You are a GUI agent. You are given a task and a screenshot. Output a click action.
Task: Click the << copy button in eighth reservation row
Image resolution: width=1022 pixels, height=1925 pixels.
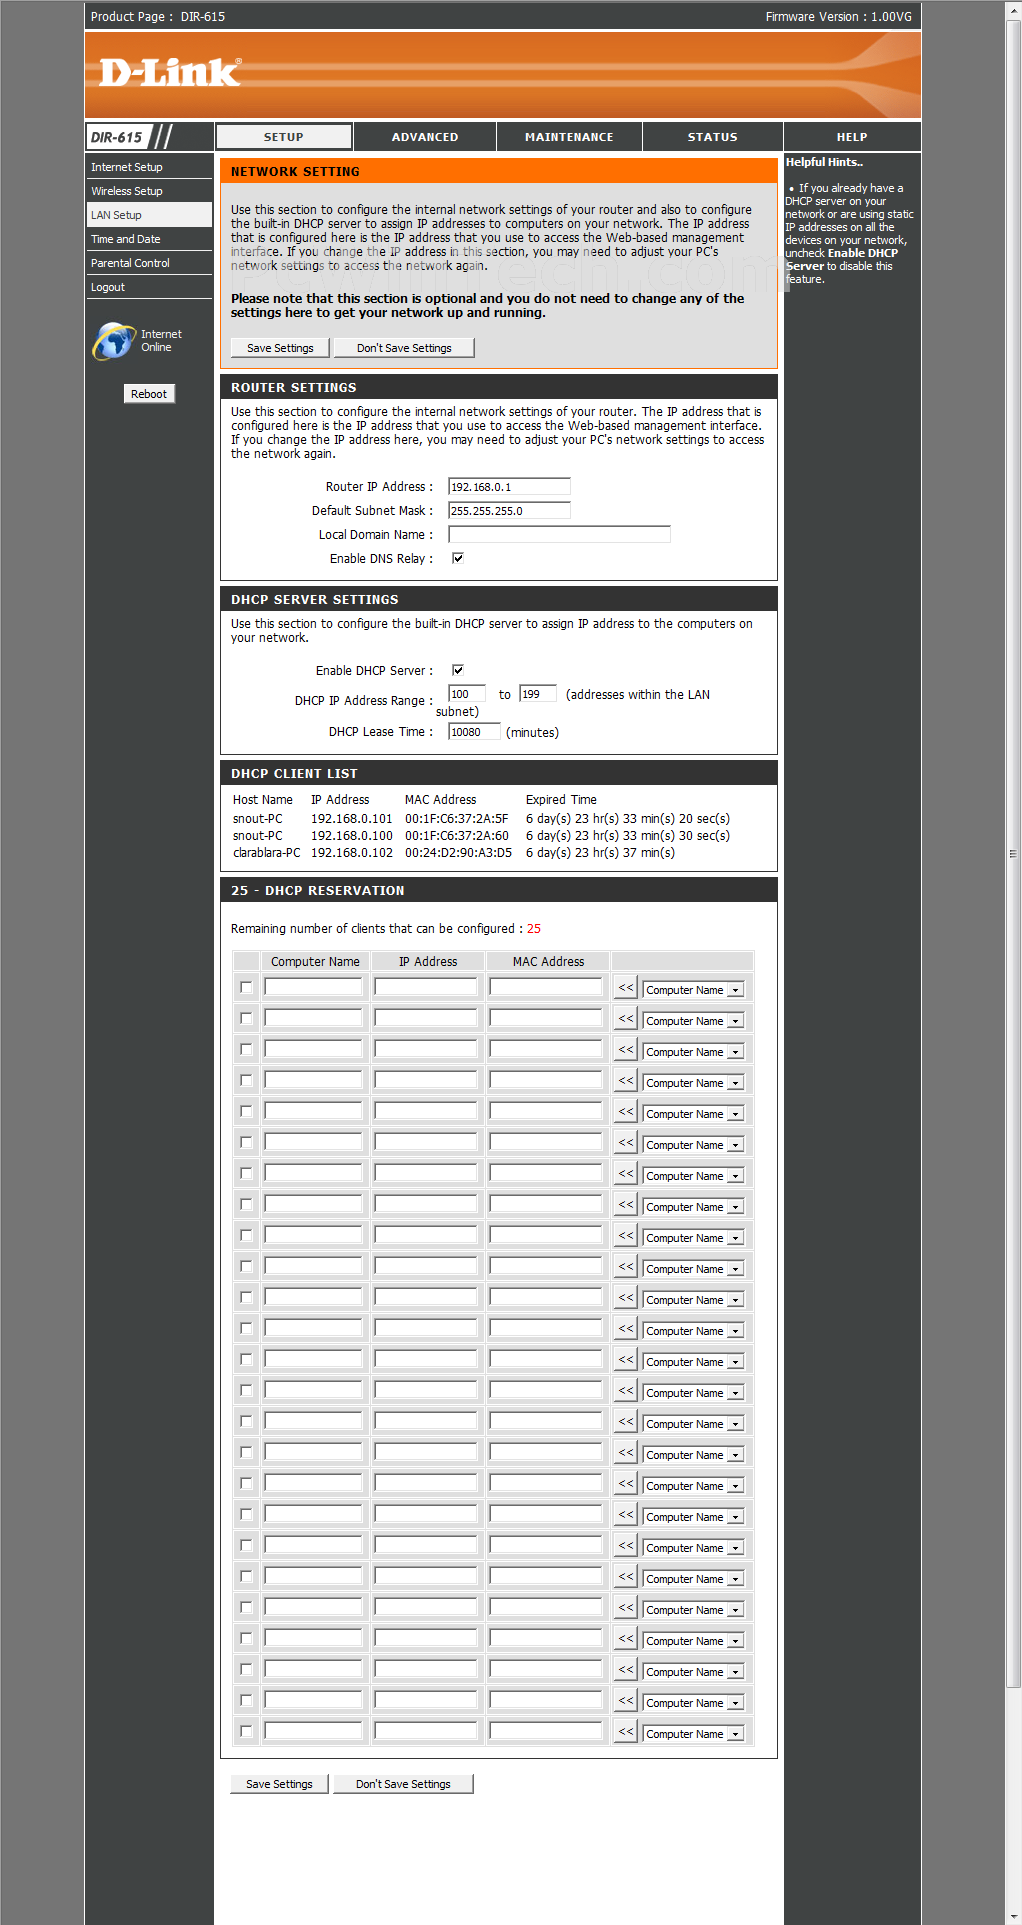[x=626, y=1205]
